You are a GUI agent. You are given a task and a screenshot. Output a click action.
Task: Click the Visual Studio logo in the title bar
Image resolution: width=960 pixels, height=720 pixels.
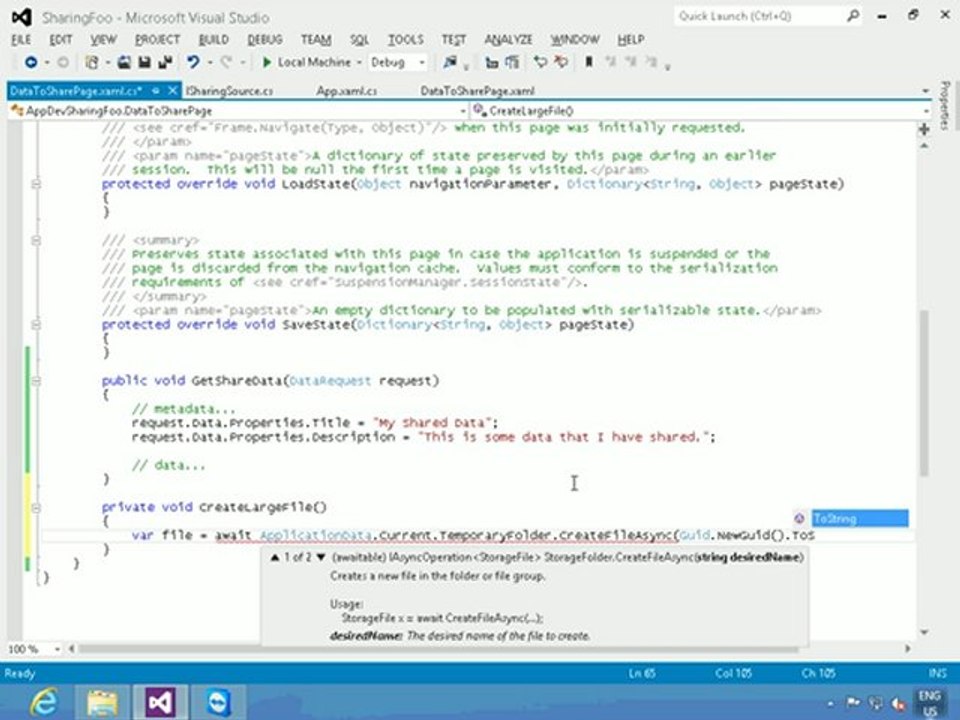pyautogui.click(x=21, y=17)
